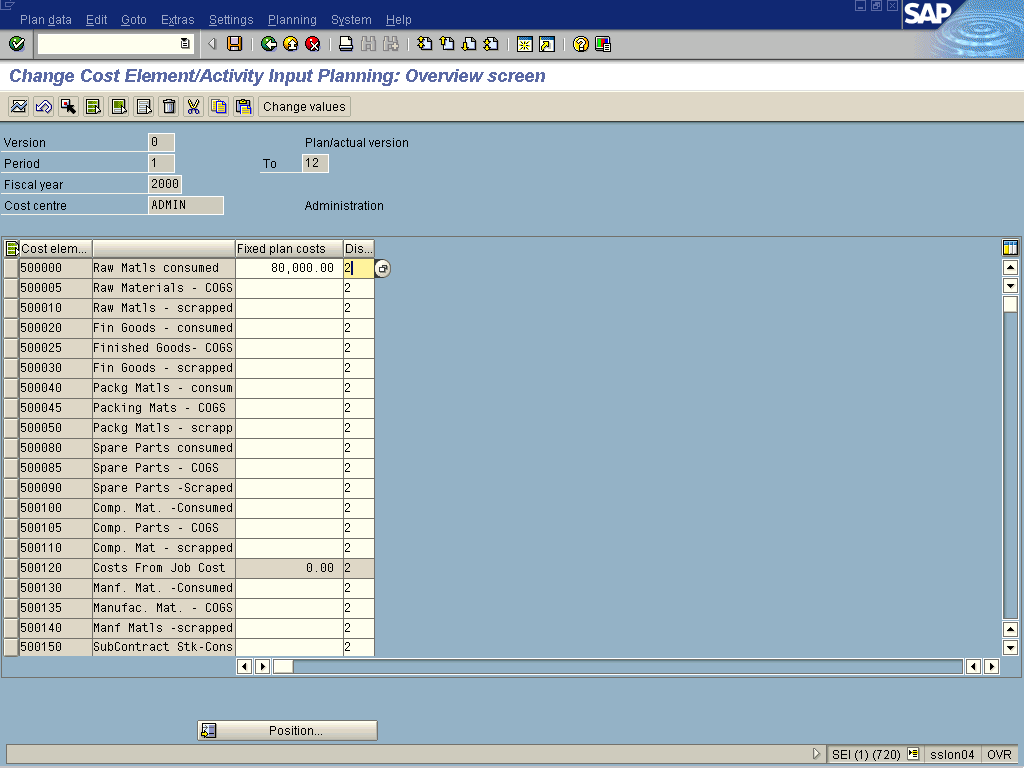Click the Cut scissors icon
1024x768 pixels.
[x=194, y=107]
